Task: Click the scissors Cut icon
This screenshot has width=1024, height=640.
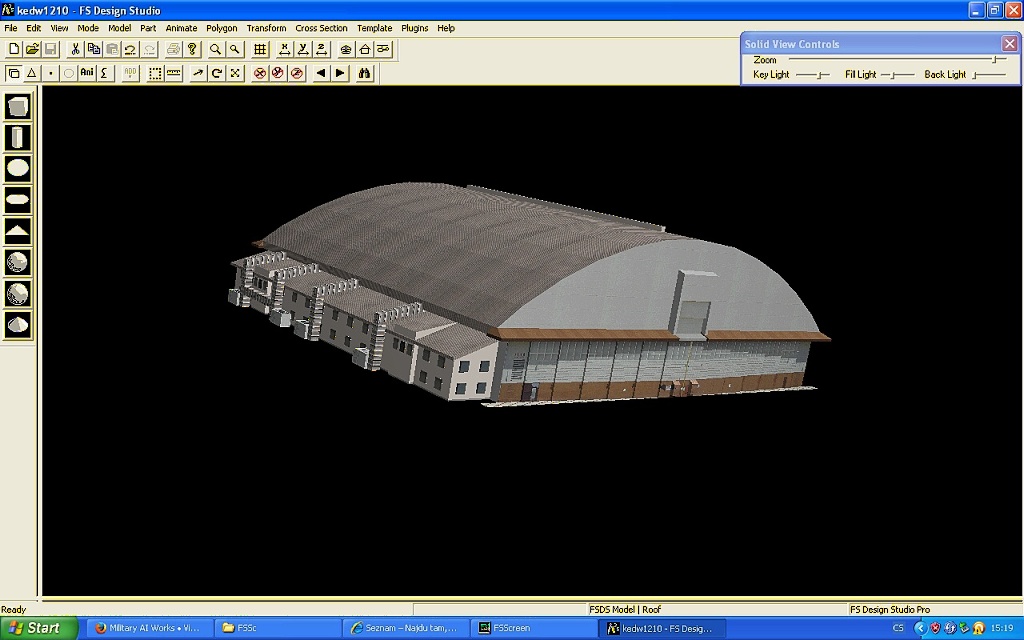Action: (x=75, y=49)
